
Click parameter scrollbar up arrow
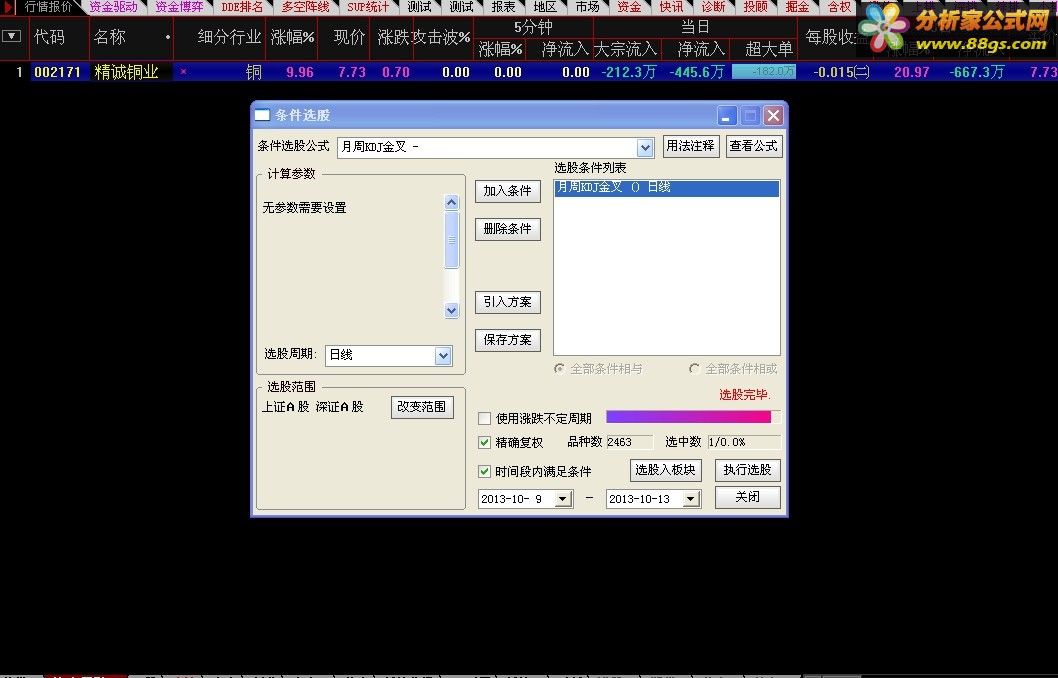451,202
